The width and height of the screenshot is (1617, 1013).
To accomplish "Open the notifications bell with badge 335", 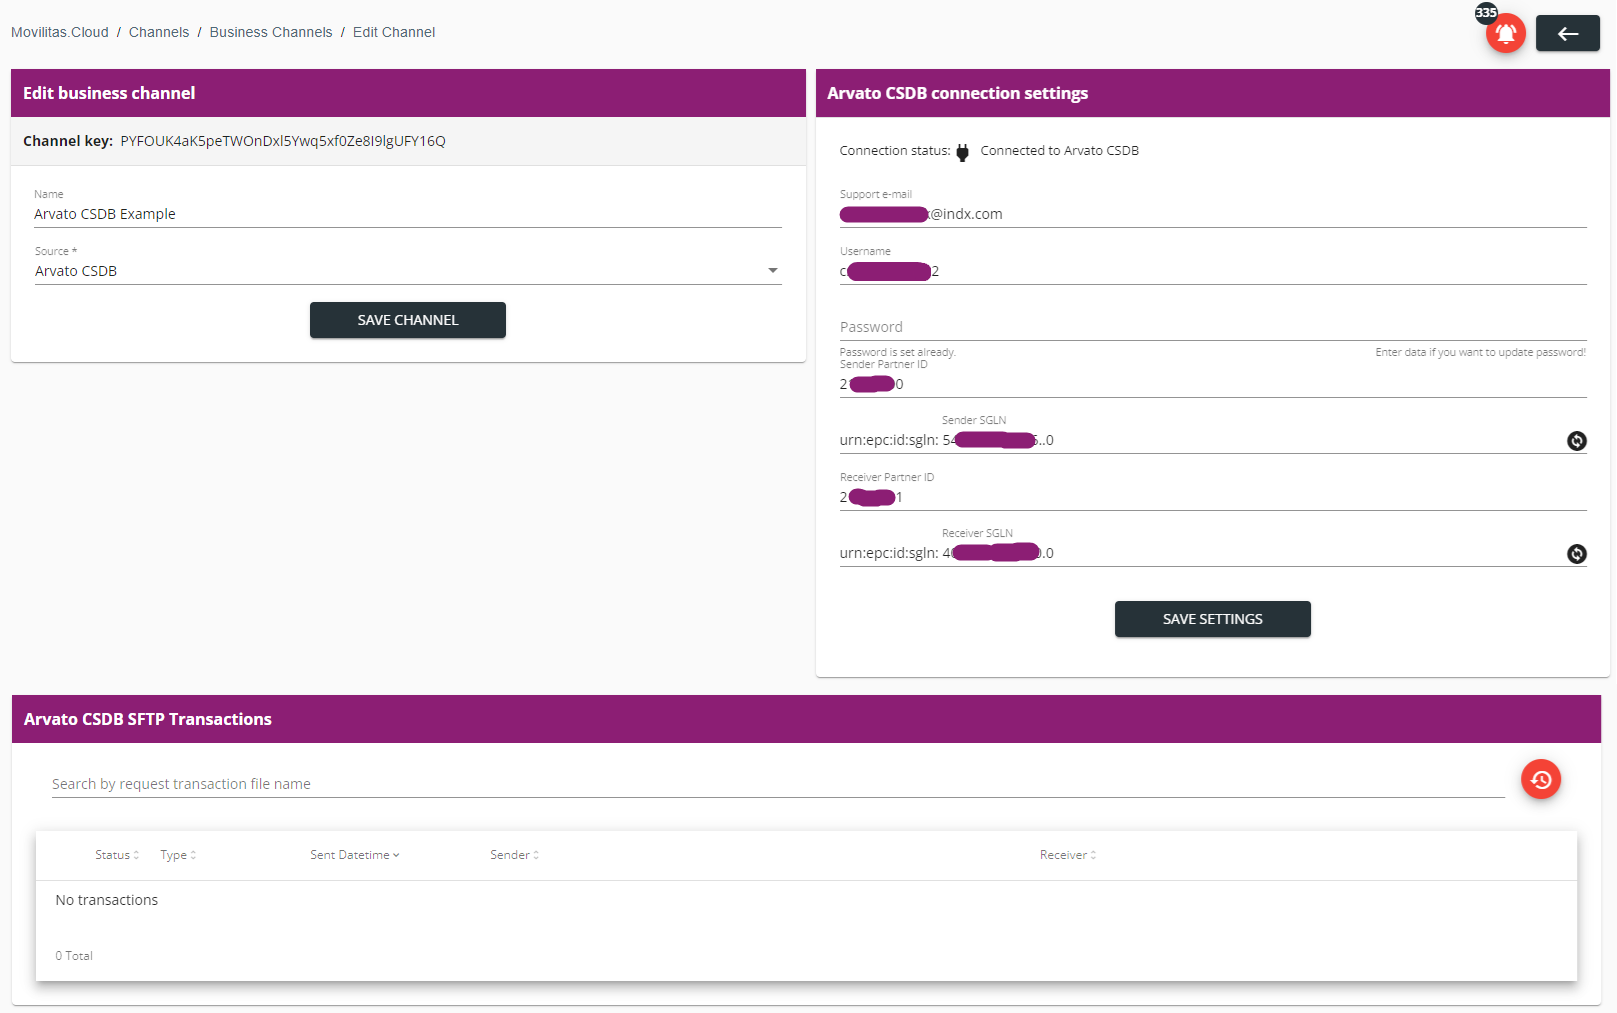I will (x=1505, y=33).
